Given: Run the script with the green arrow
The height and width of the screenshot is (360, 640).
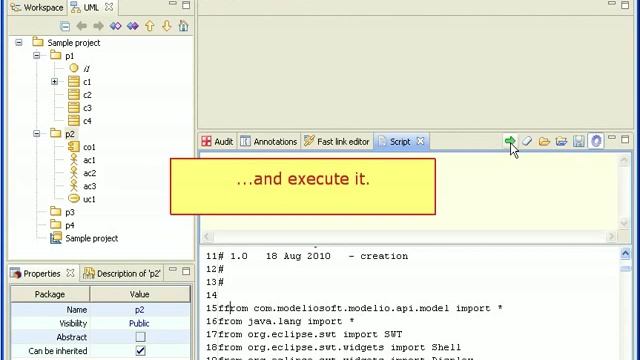Looking at the screenshot, I should [510, 141].
